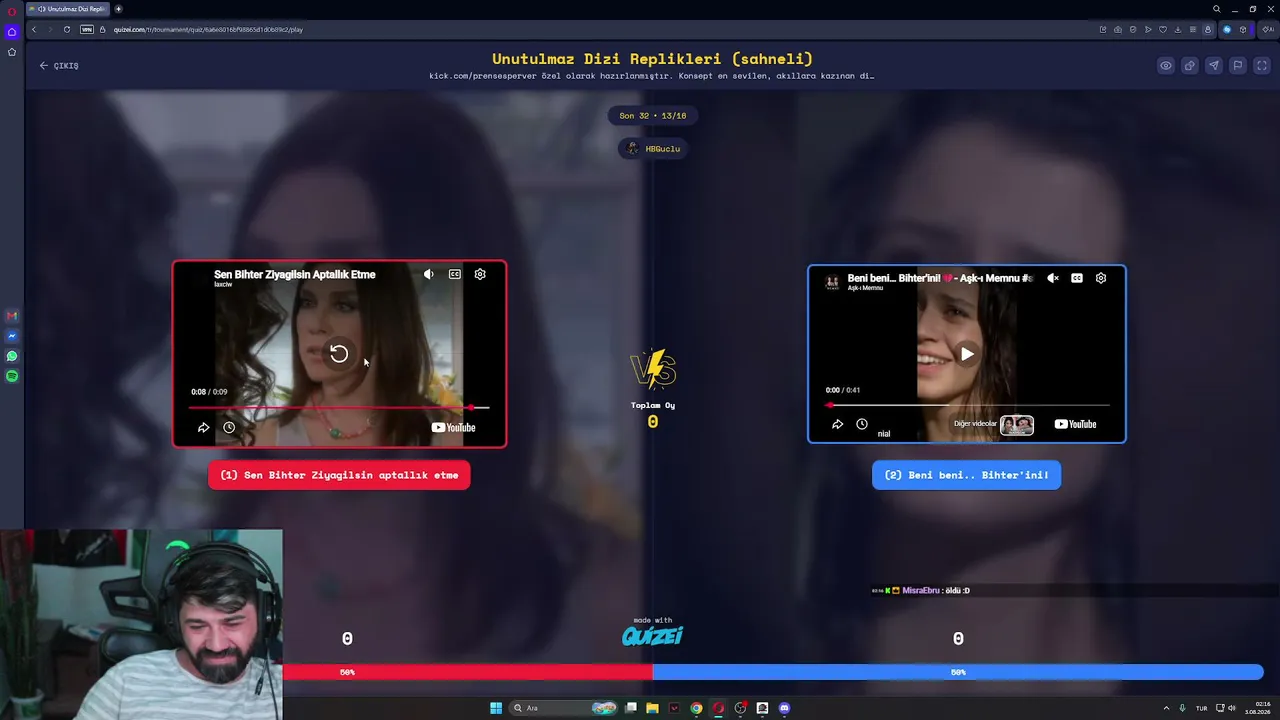Click the Quizei logo at bottom
This screenshot has width=1280, height=720.
652,636
